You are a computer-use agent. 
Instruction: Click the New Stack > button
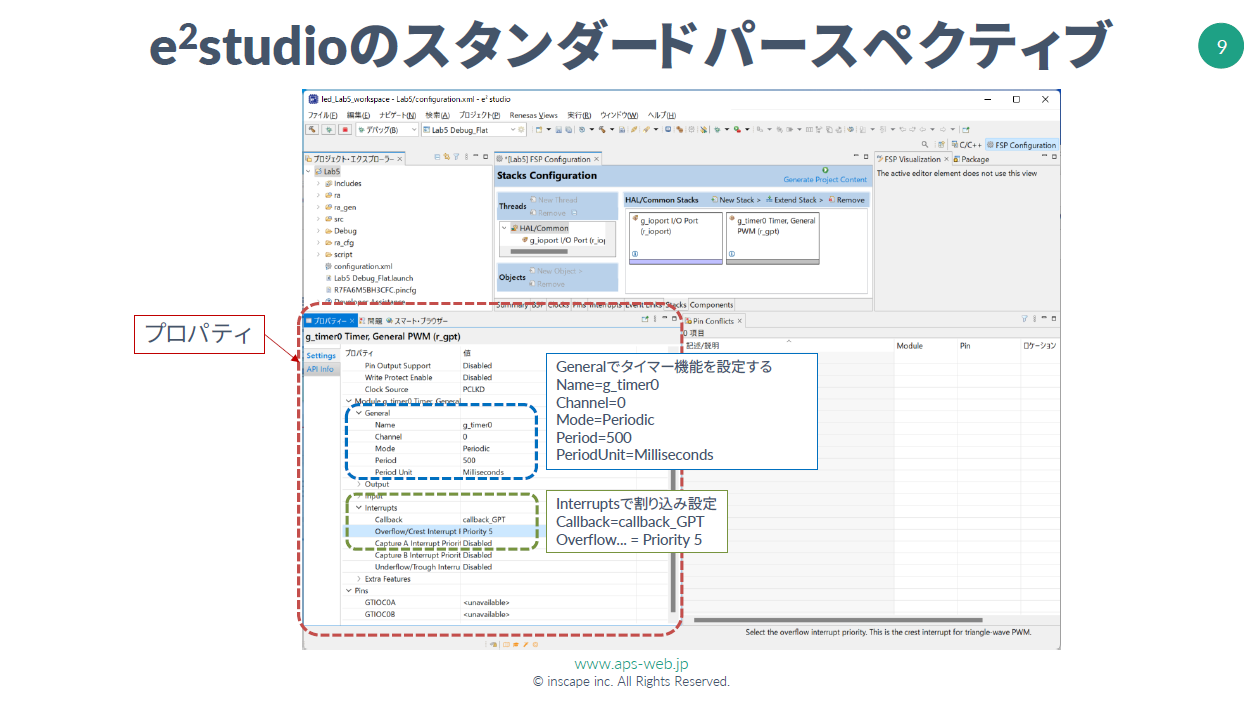pos(736,200)
